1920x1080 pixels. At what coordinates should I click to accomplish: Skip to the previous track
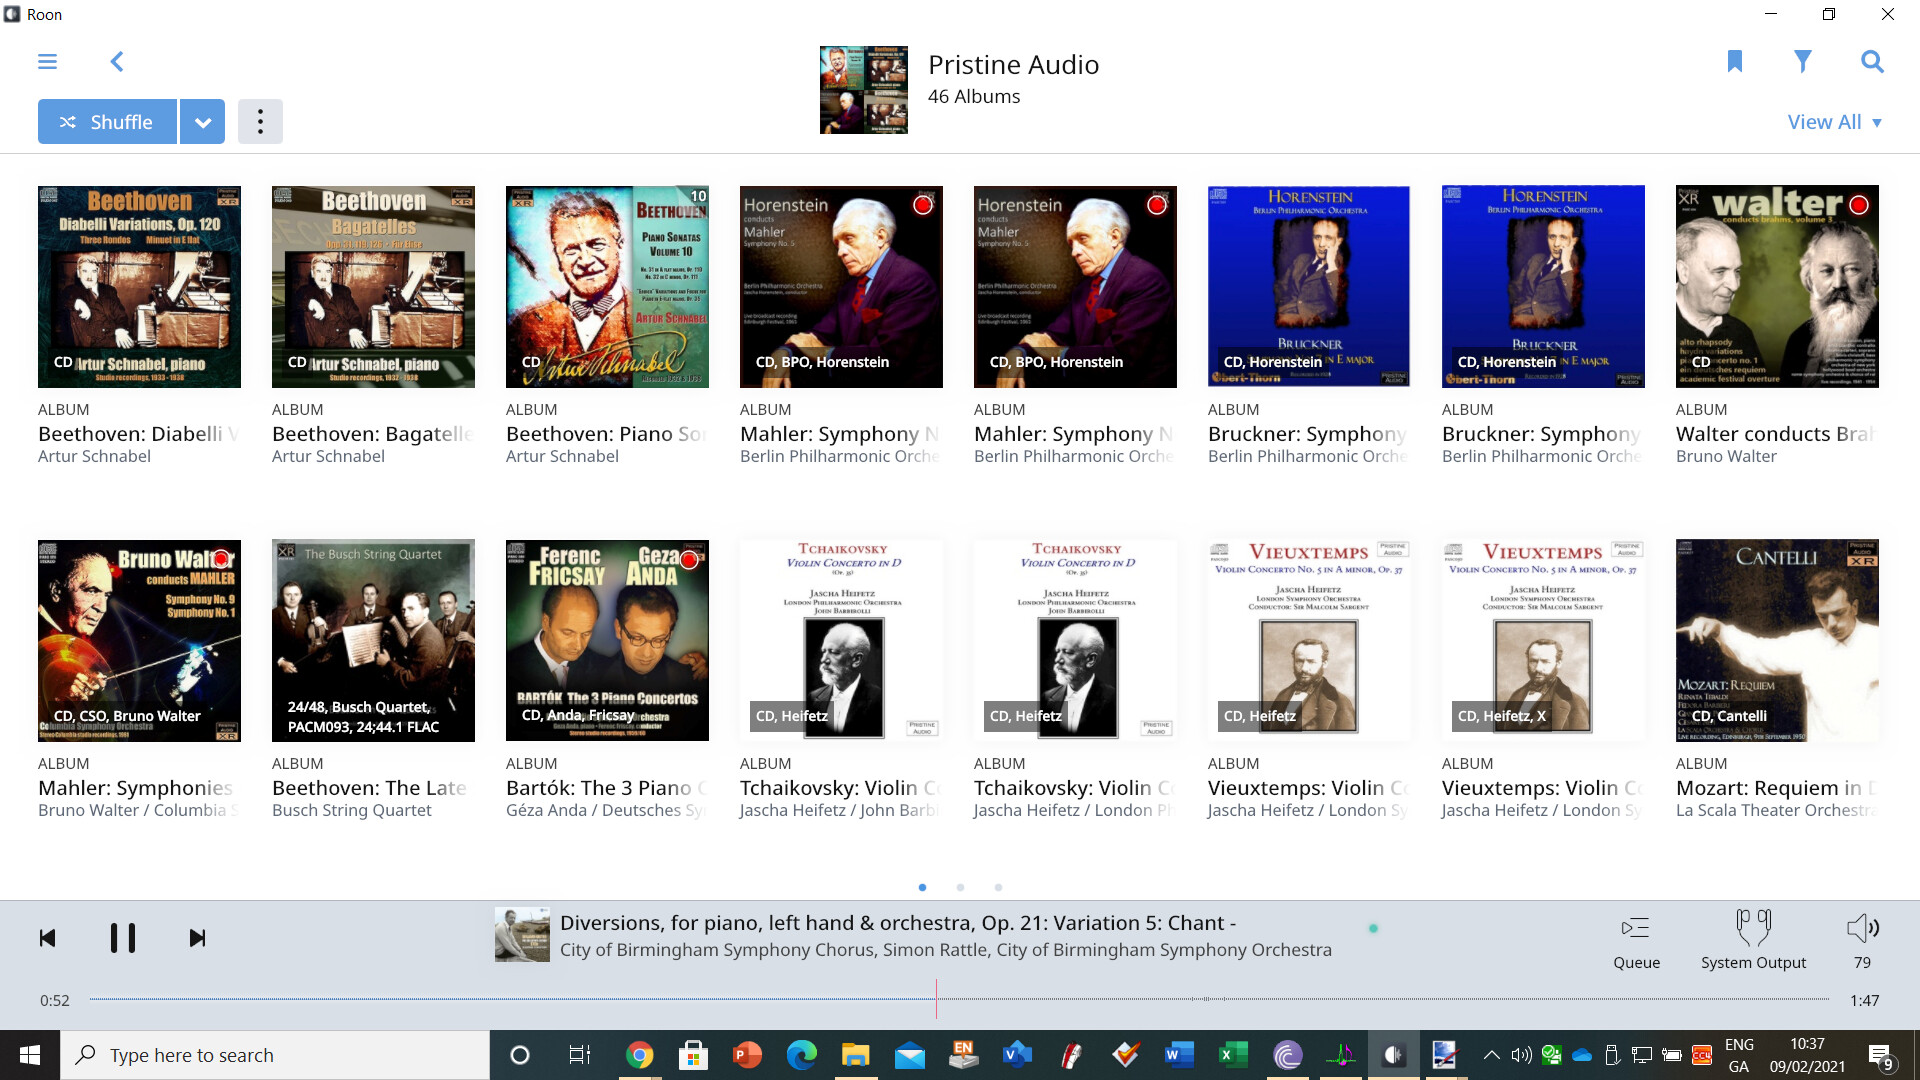[x=47, y=938]
